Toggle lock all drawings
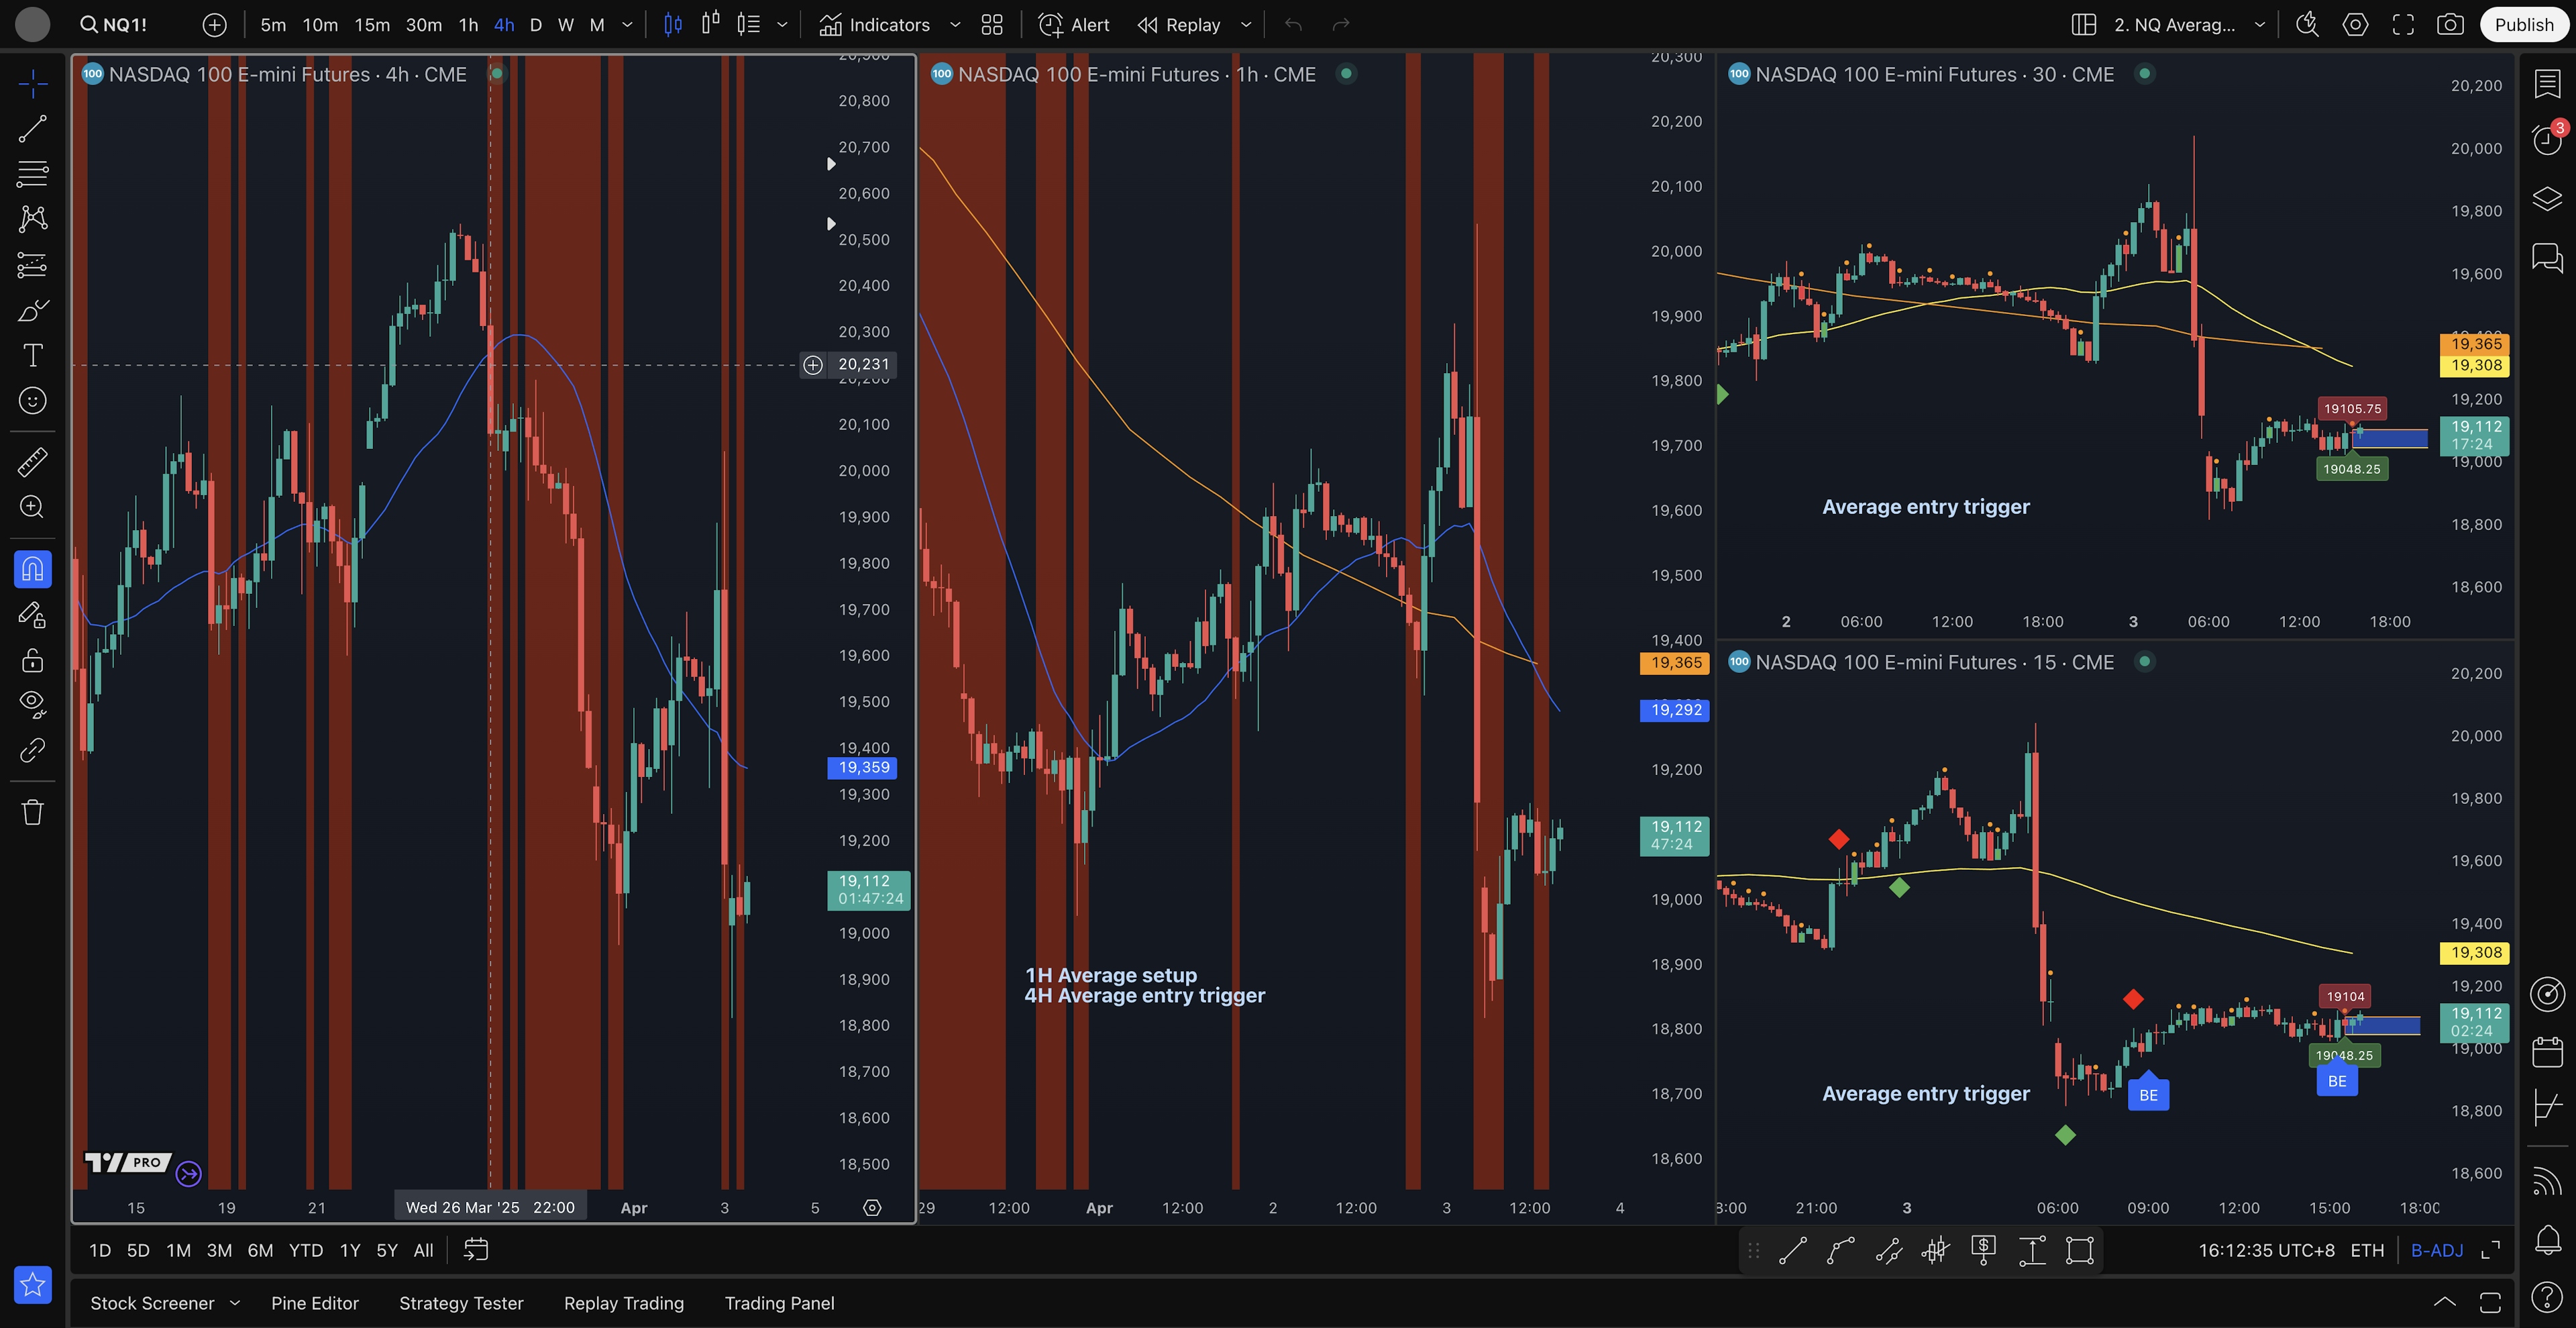The height and width of the screenshot is (1328, 2576). [32, 660]
